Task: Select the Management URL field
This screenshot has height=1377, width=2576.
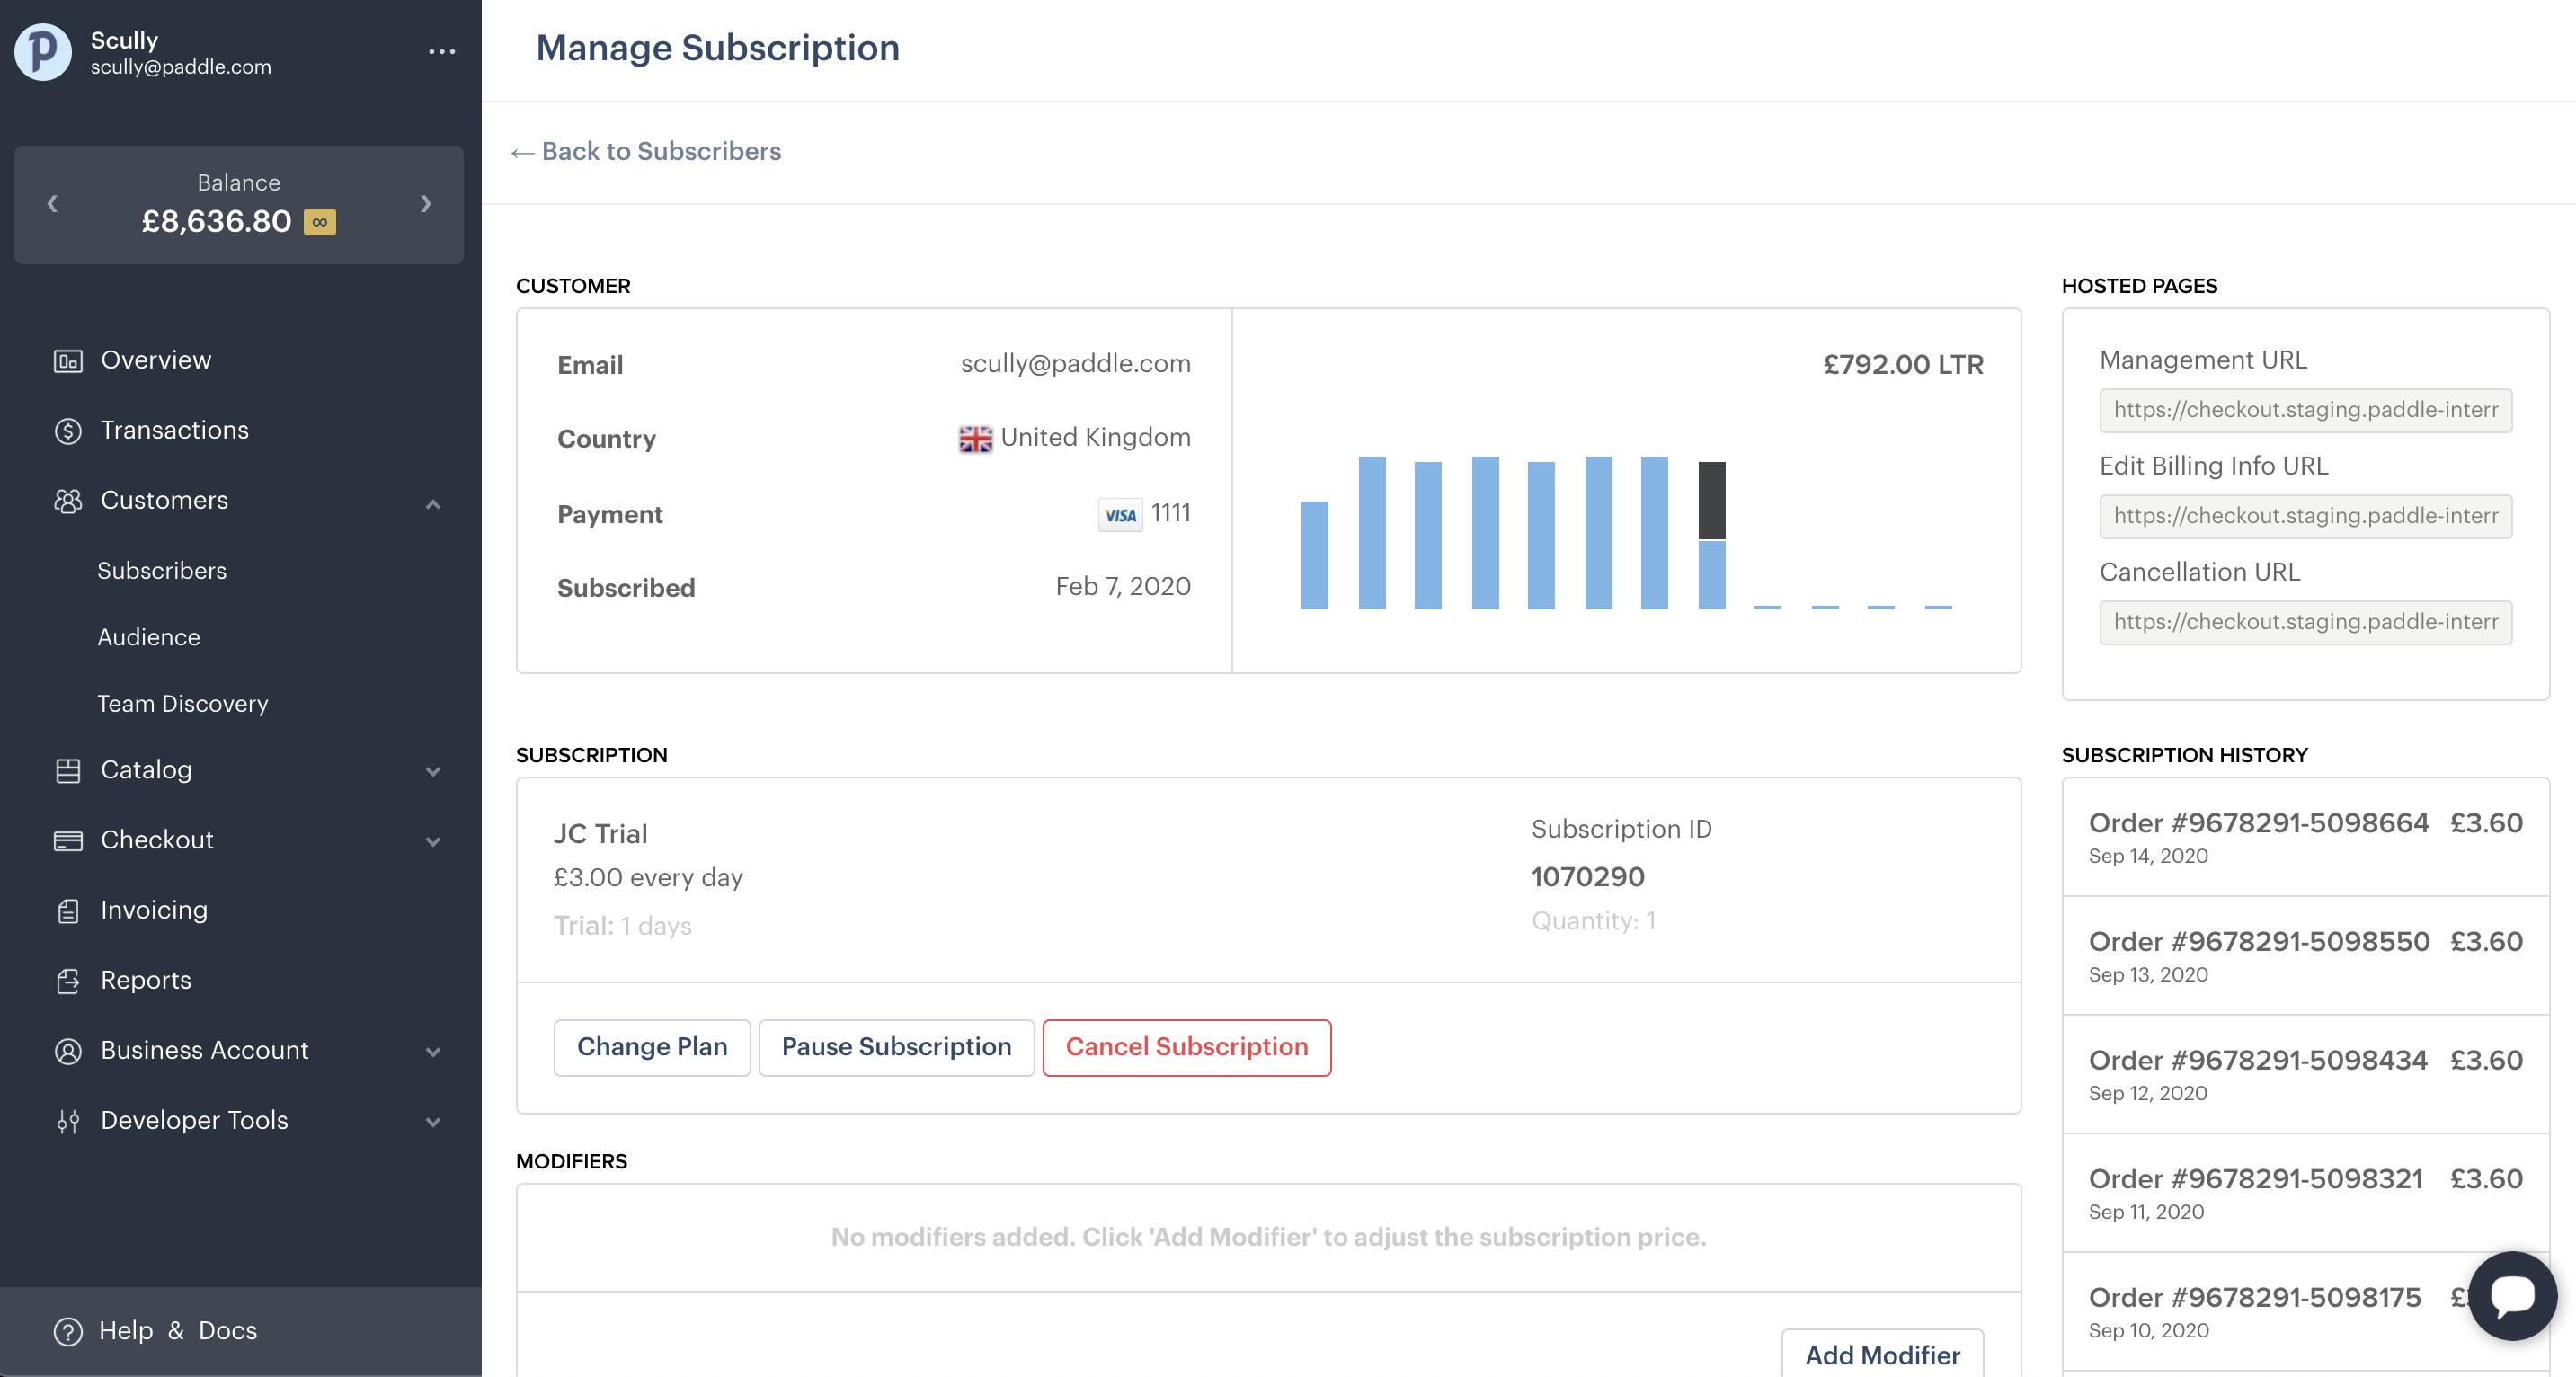Action: point(2305,410)
